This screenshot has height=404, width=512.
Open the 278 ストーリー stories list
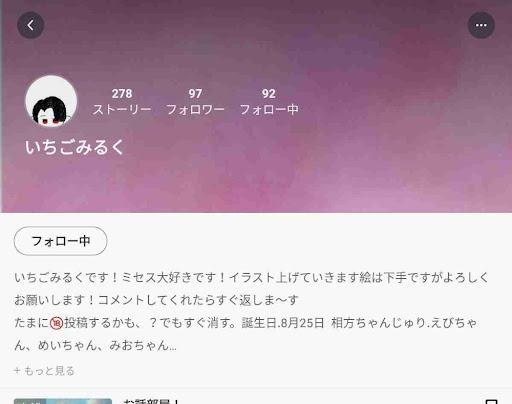[x=122, y=102]
